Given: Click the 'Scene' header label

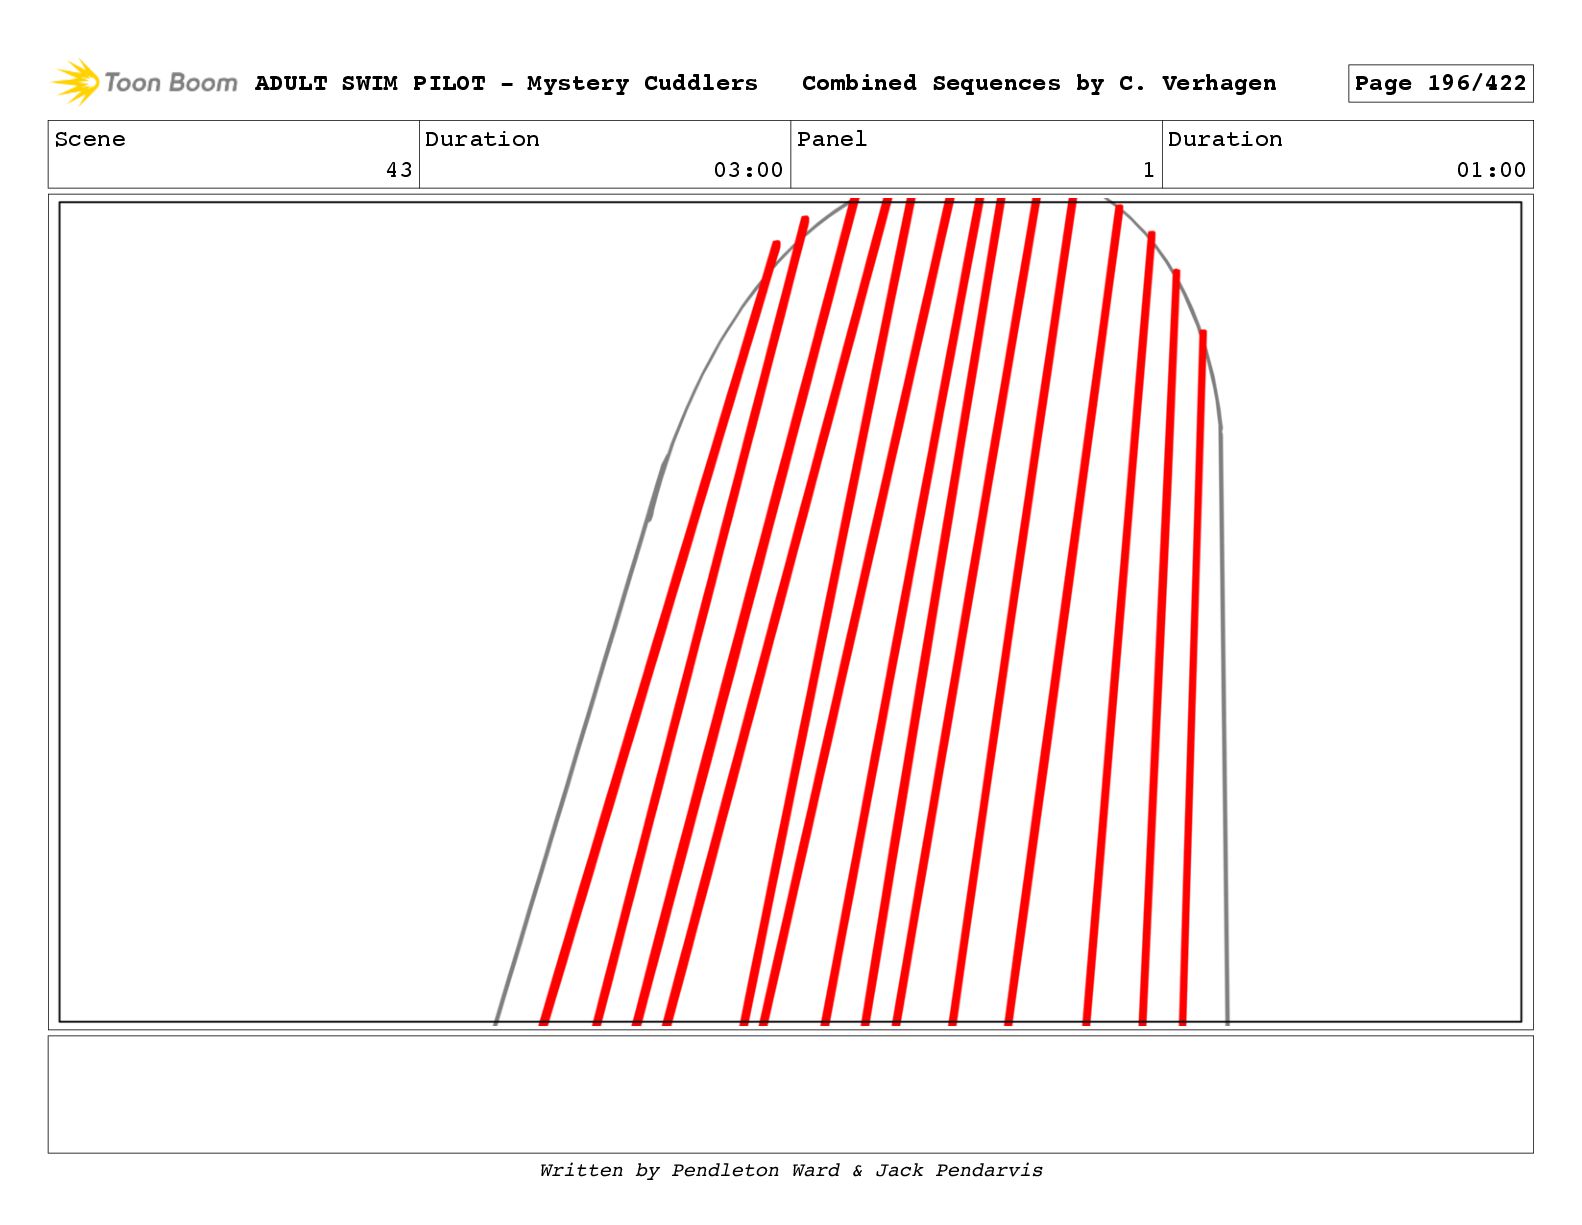Looking at the screenshot, I should tap(90, 139).
